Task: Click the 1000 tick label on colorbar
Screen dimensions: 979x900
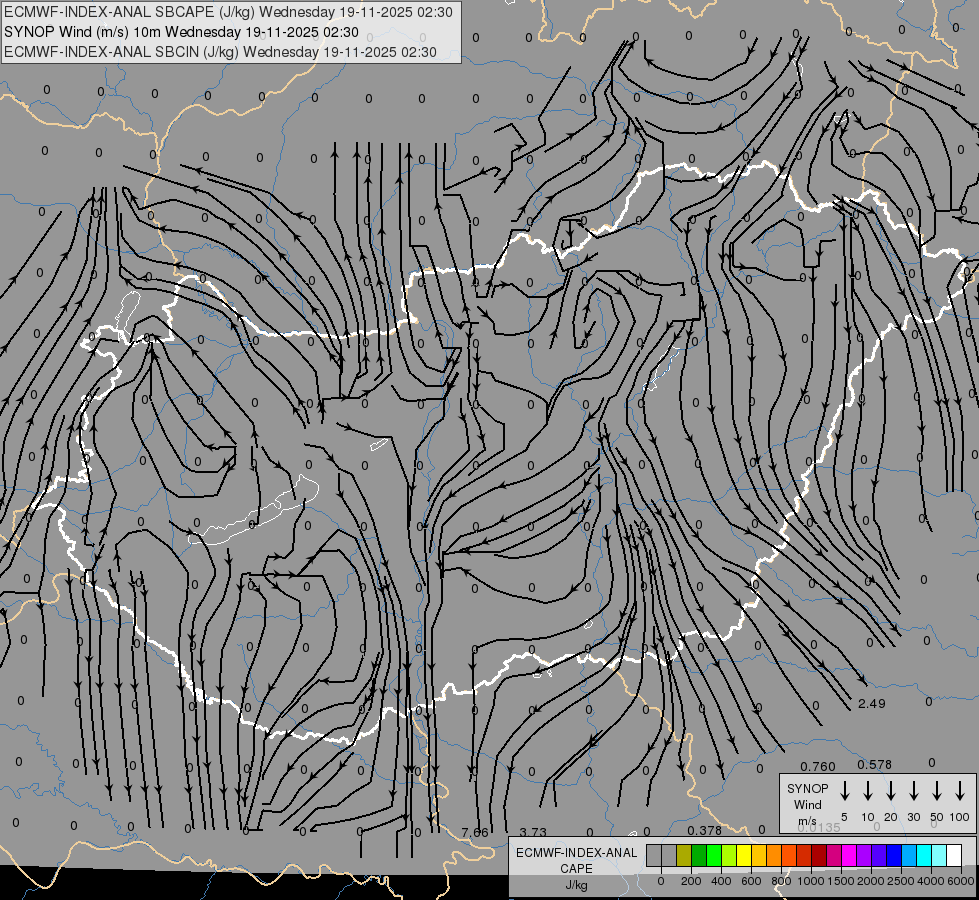Action: coord(811,881)
